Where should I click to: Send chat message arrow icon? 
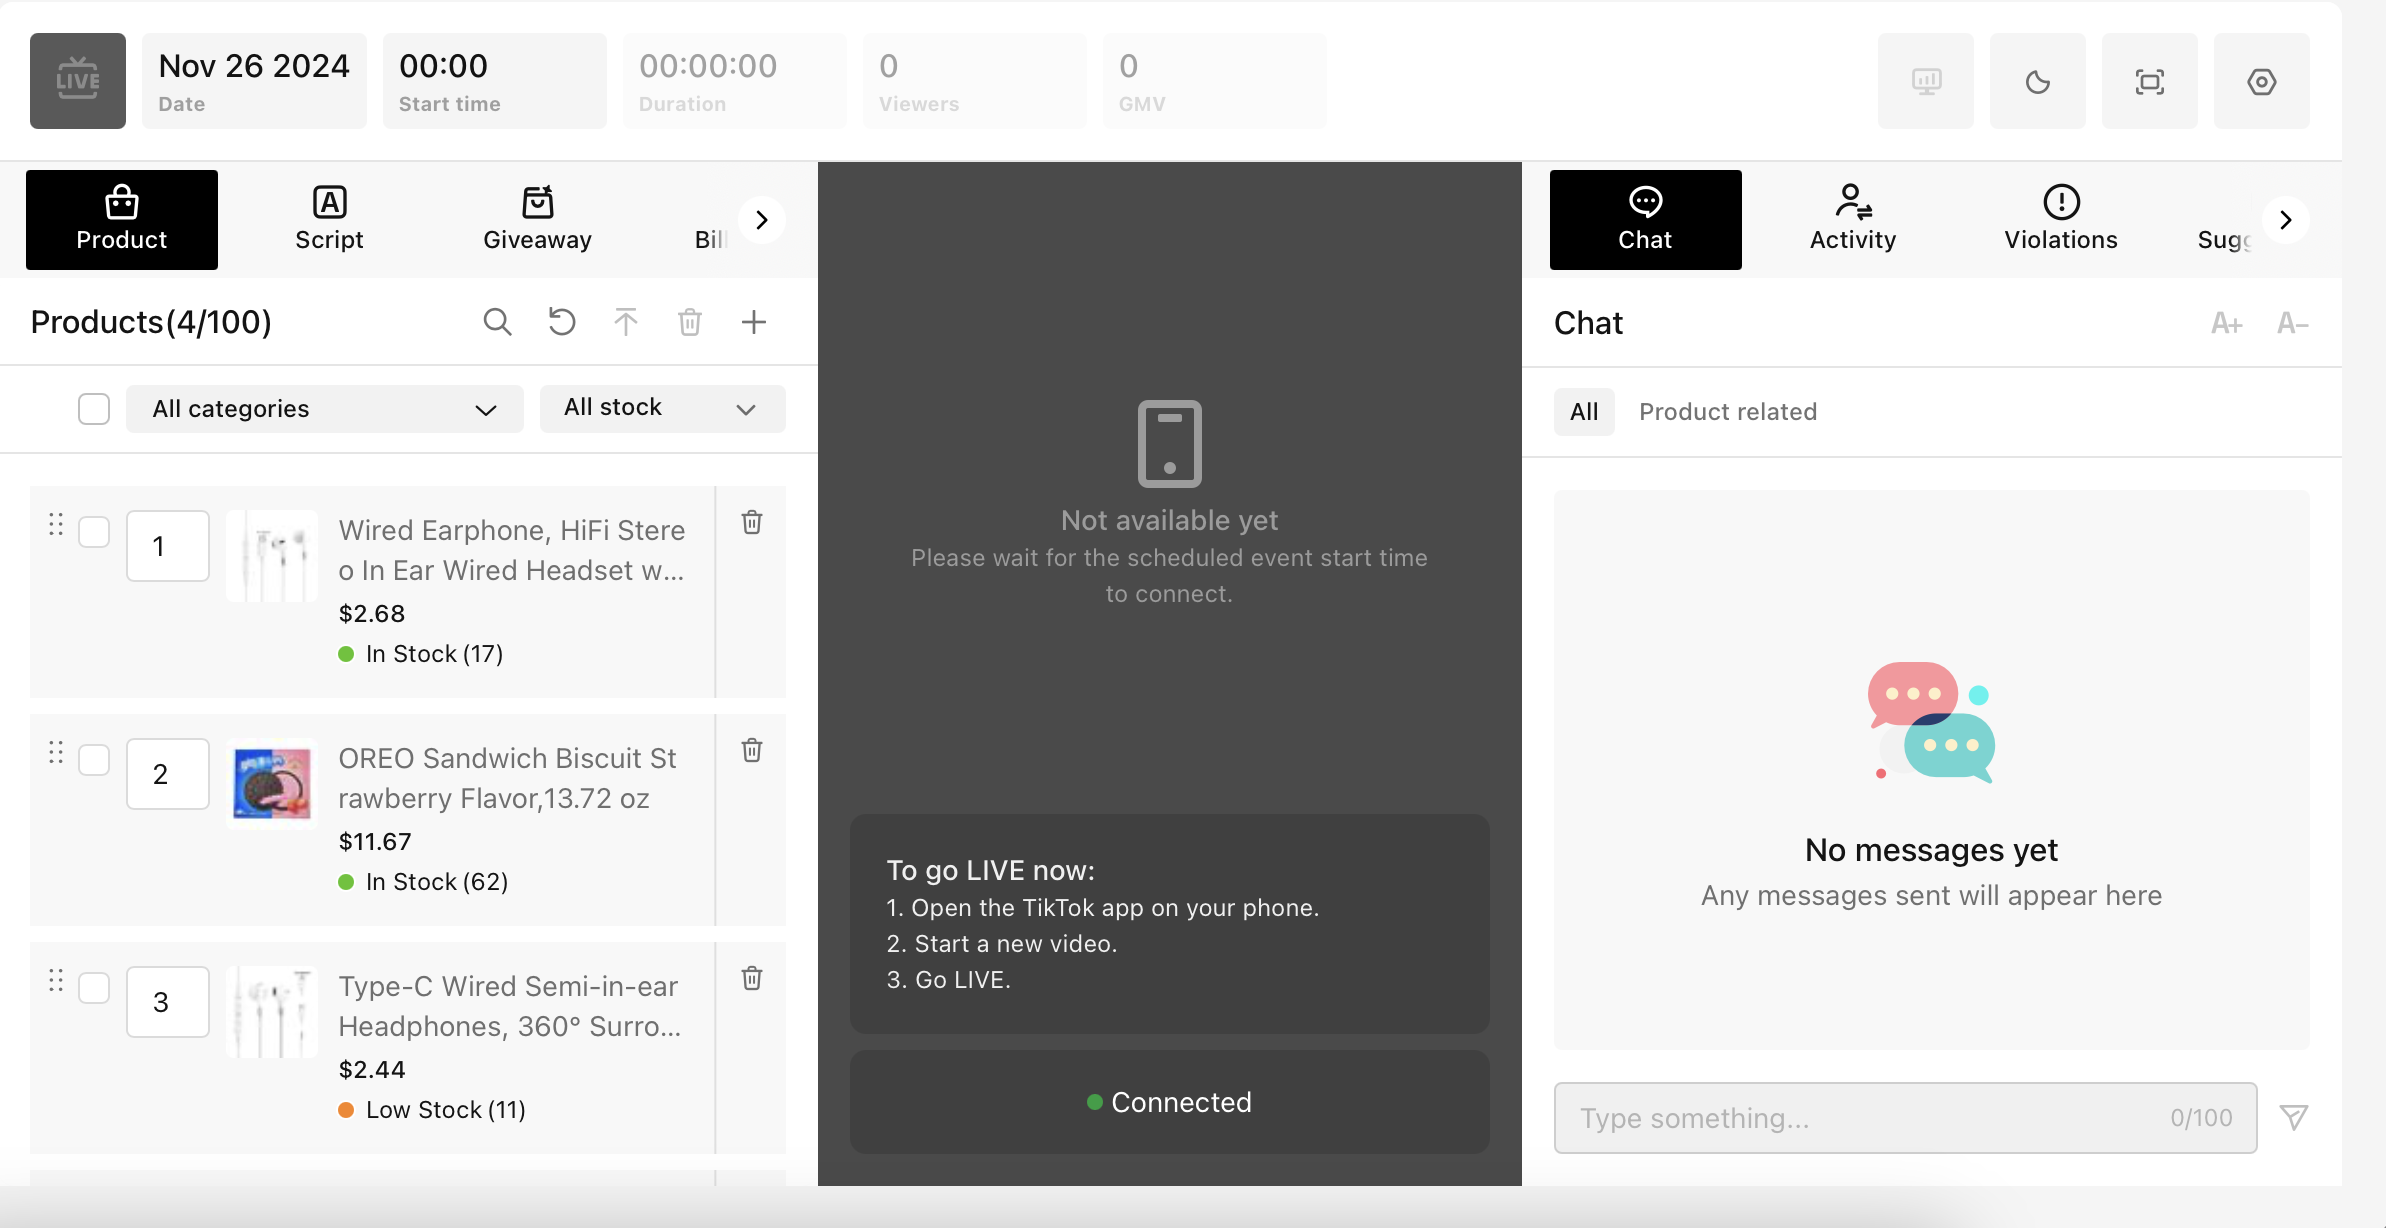coord(2294,1117)
